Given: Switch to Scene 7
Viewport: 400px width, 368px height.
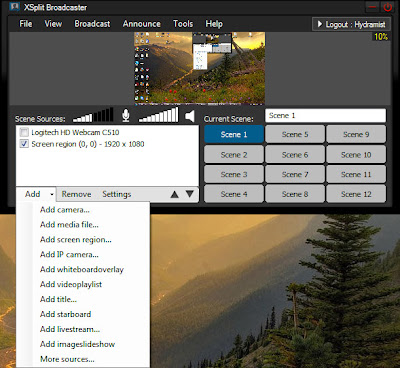Looking at the screenshot, I should click(x=295, y=174).
